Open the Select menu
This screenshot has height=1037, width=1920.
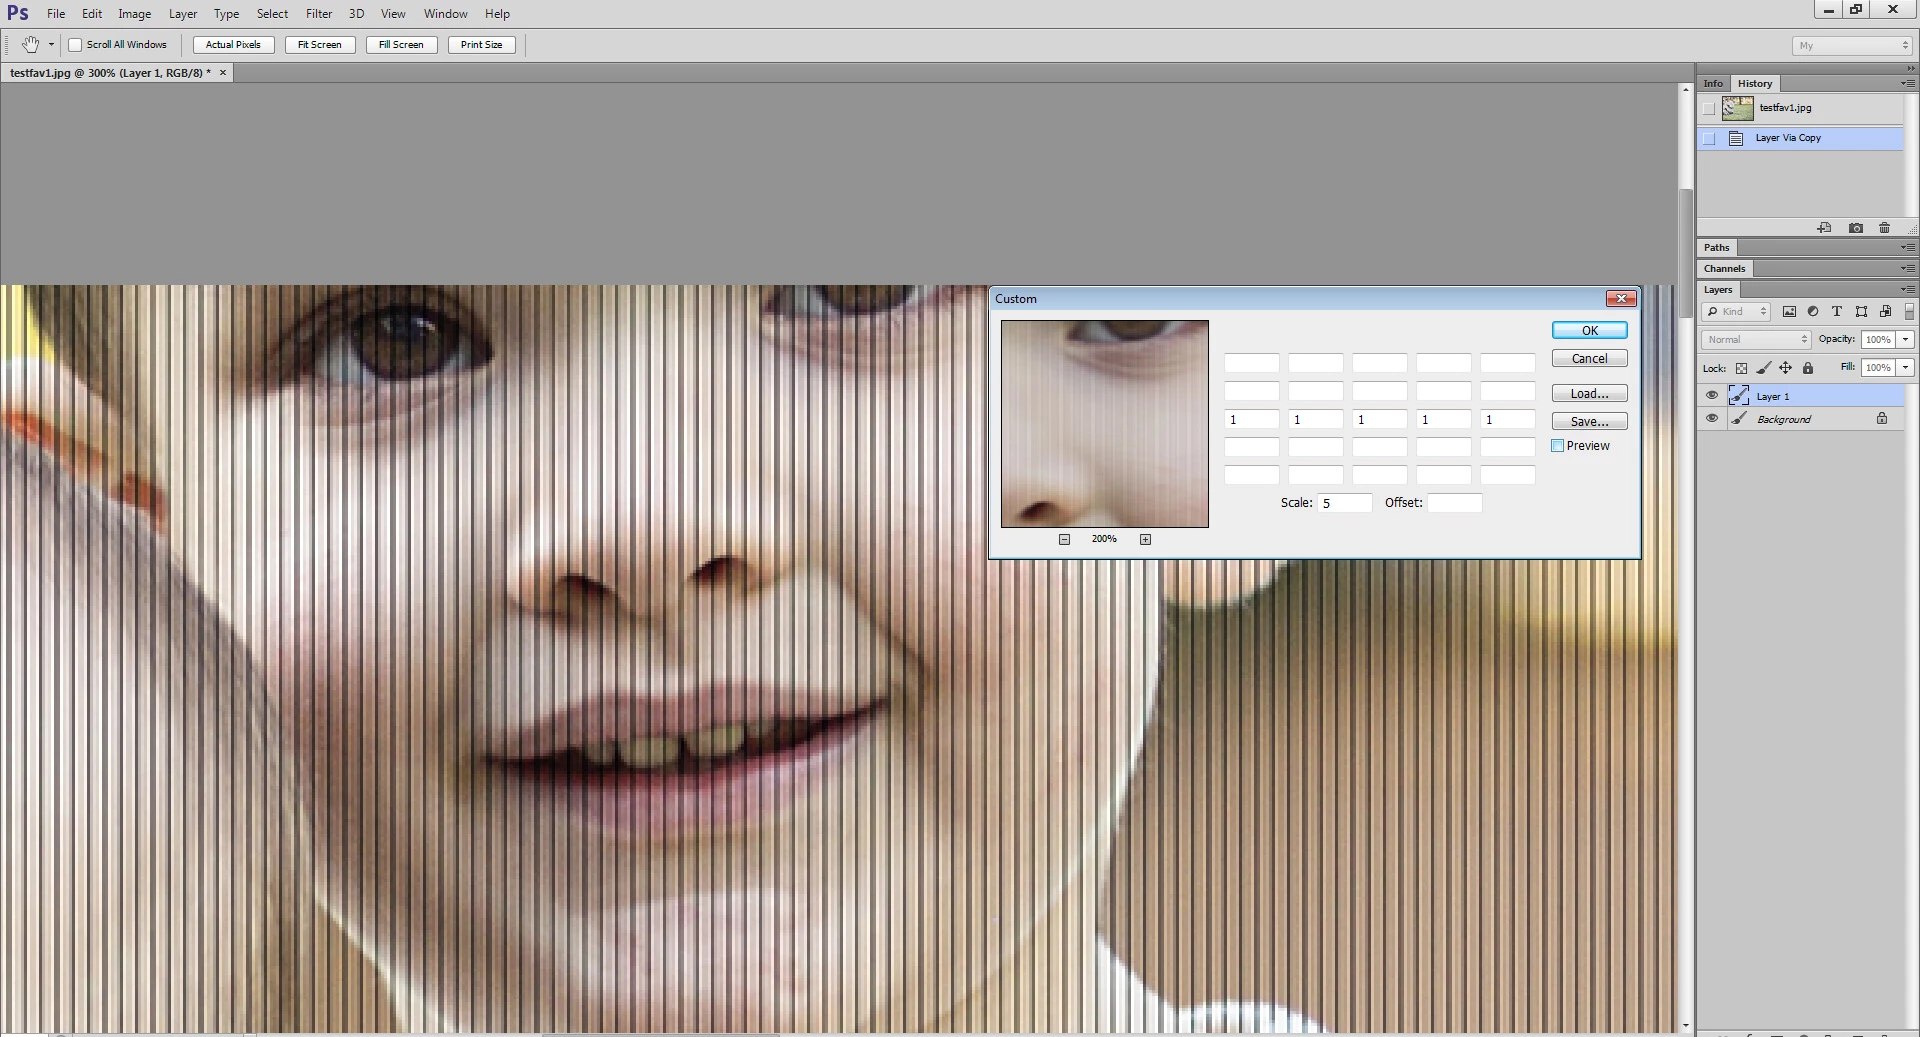point(272,14)
